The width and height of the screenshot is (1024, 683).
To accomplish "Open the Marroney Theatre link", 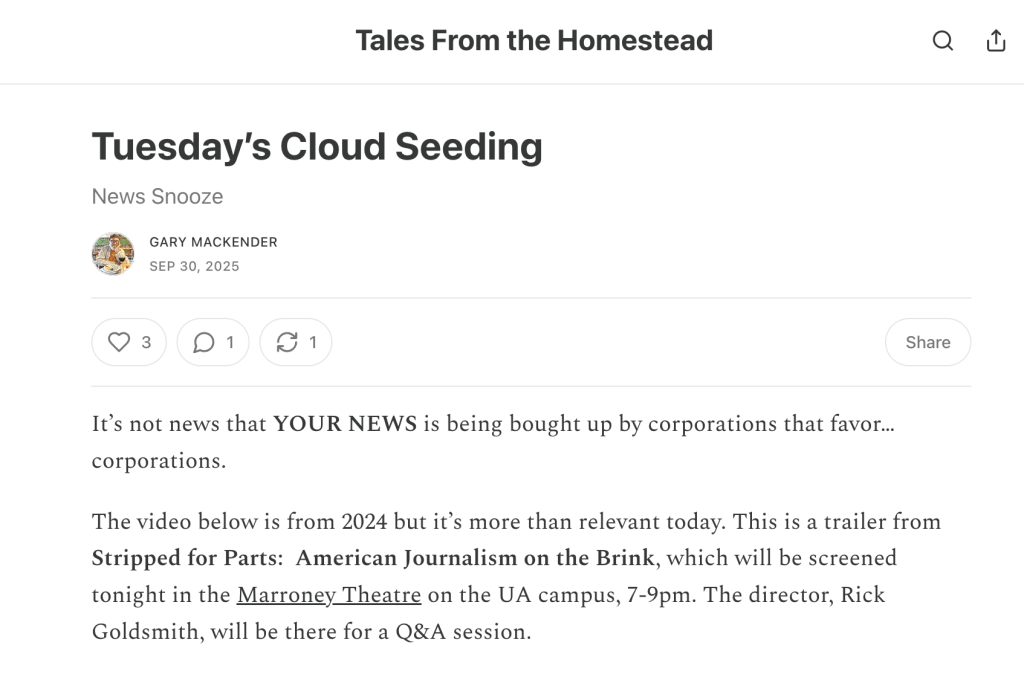I will coord(328,595).
